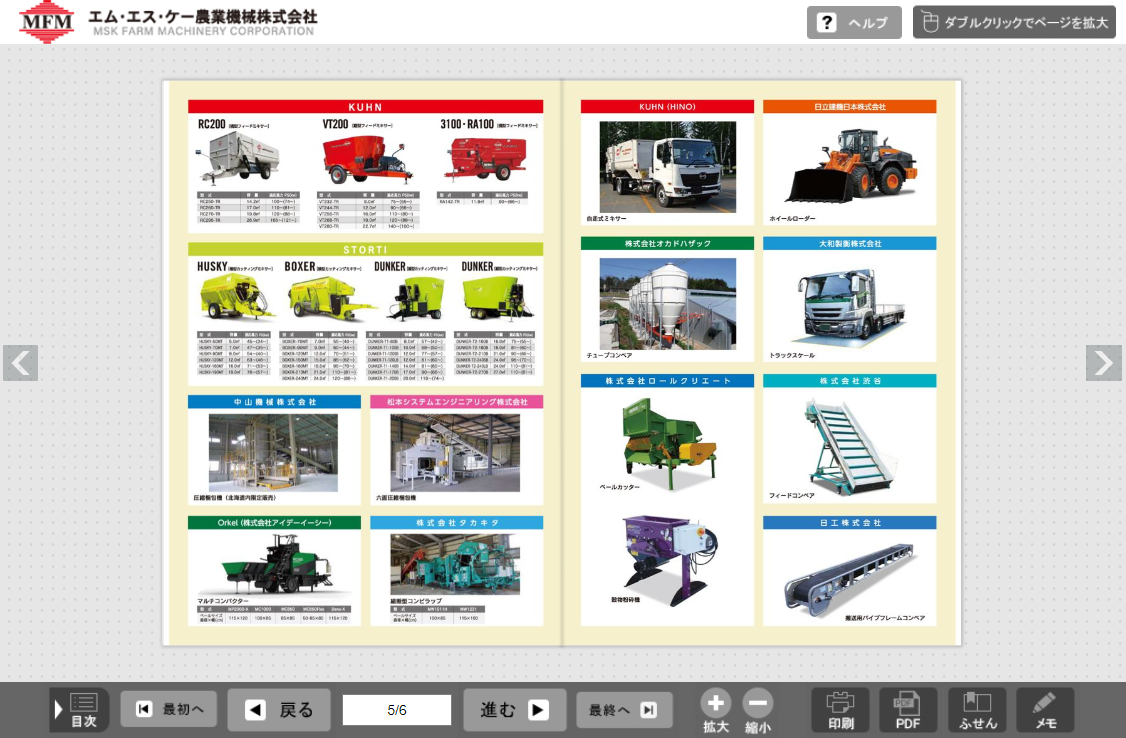Click the STORTI section header

(365, 250)
